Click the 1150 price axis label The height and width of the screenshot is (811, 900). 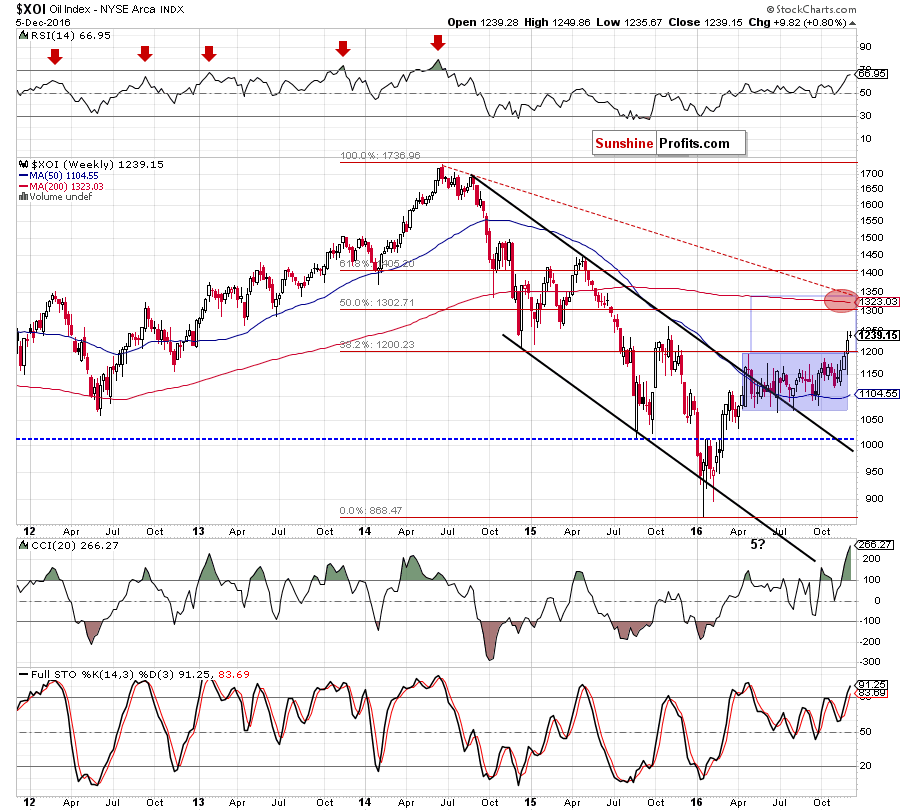(872, 374)
